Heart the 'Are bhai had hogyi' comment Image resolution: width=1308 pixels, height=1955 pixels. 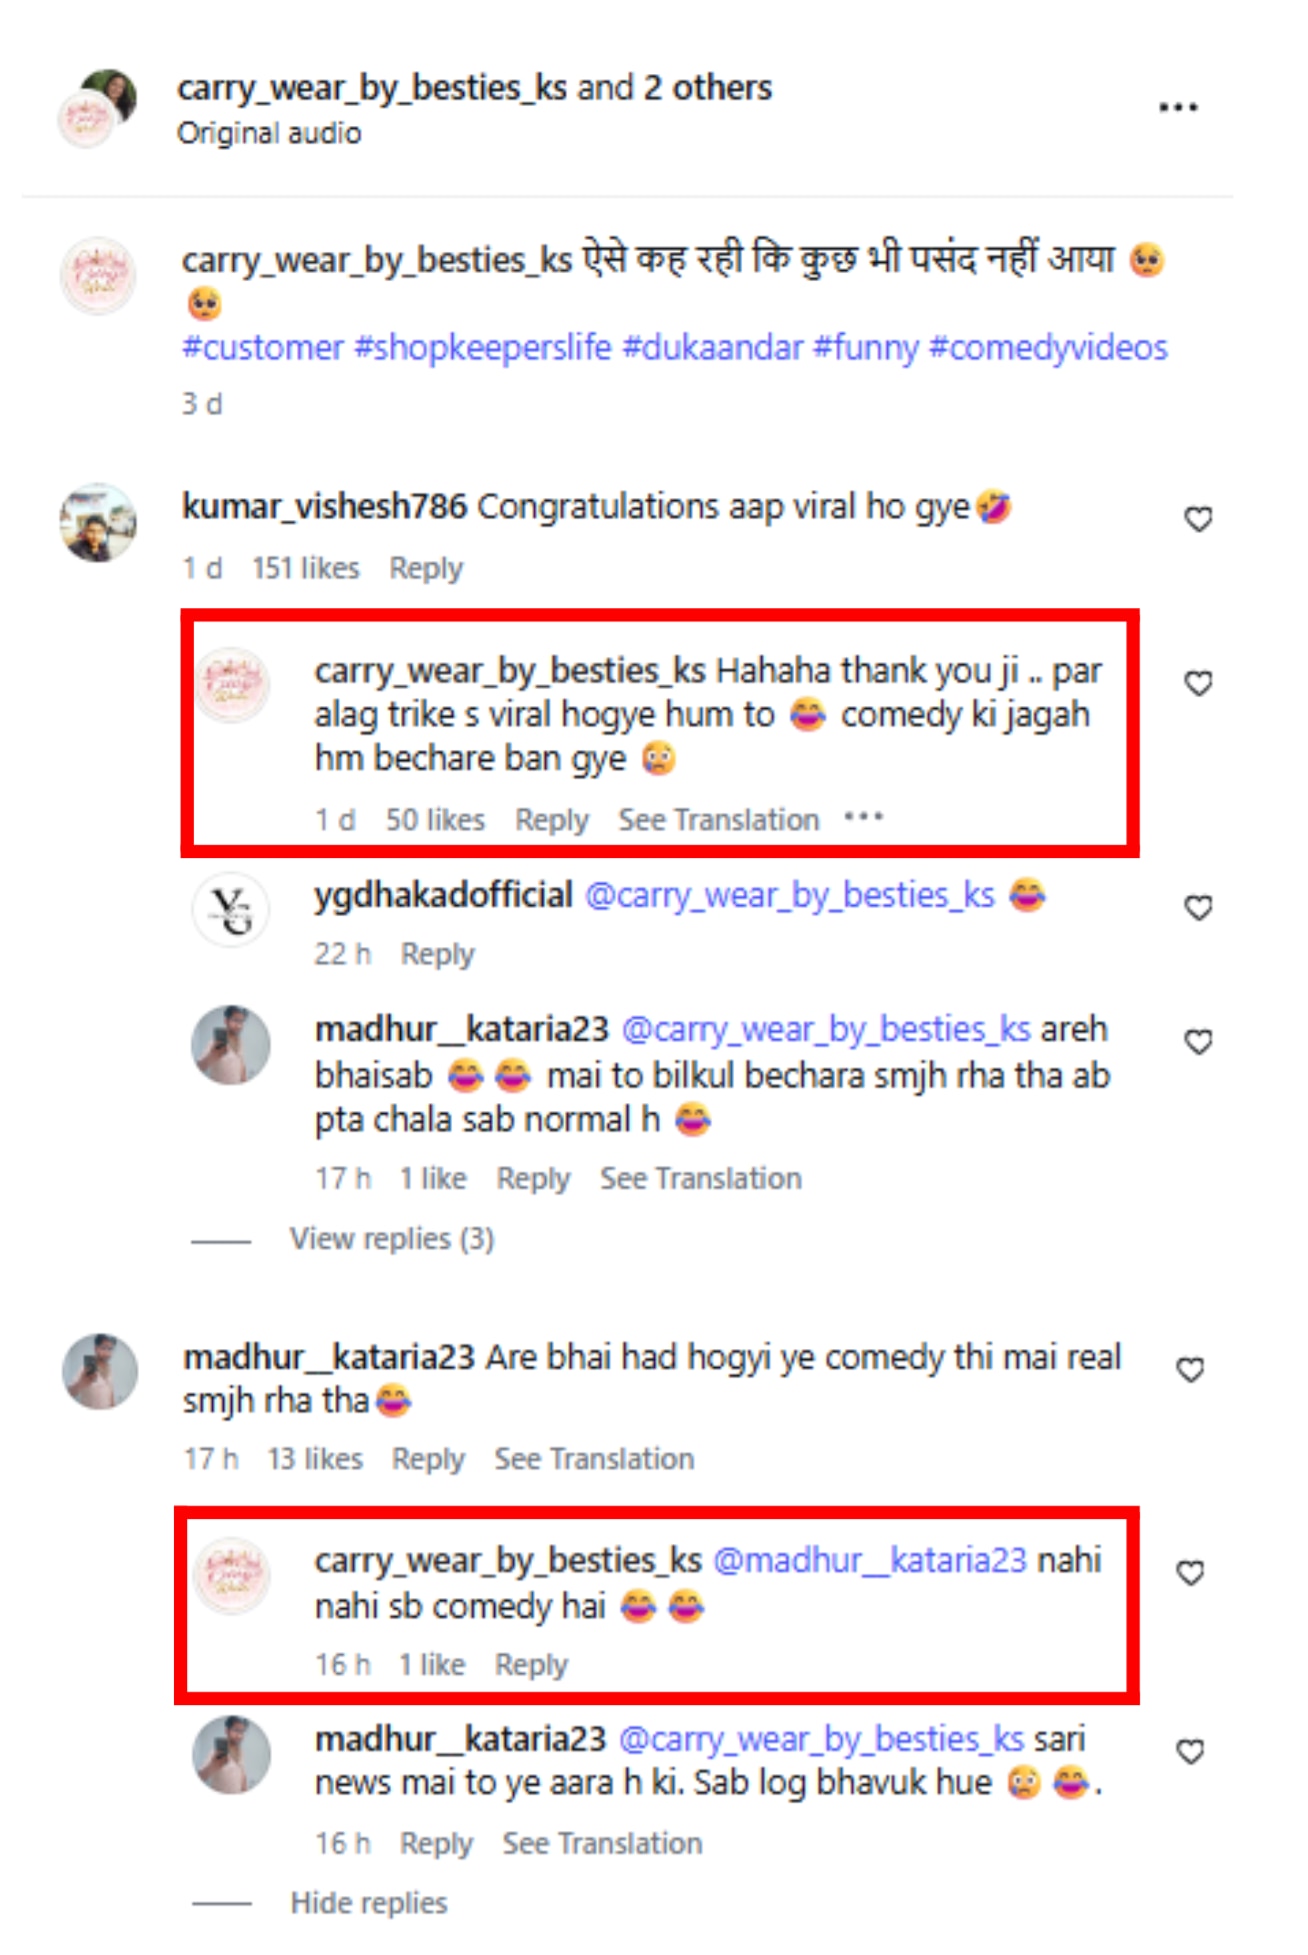(x=1190, y=1369)
